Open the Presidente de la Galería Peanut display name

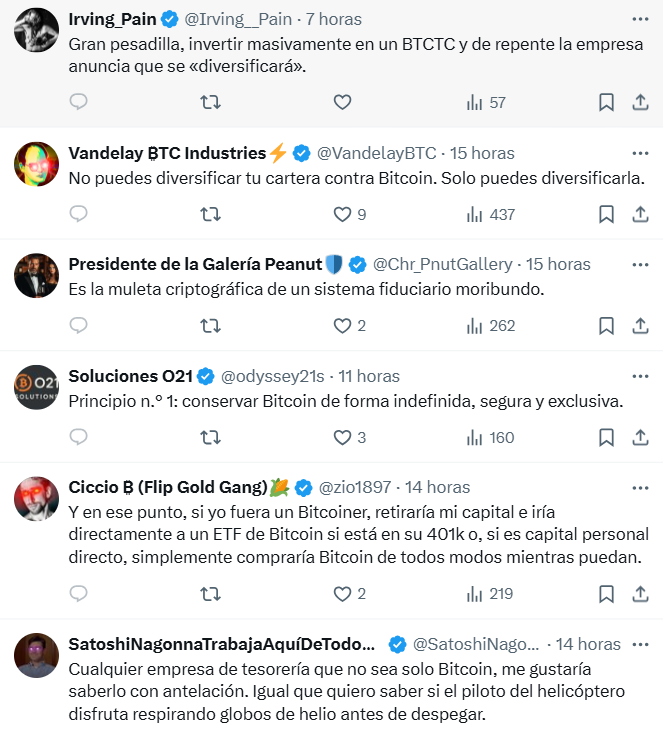click(x=195, y=264)
